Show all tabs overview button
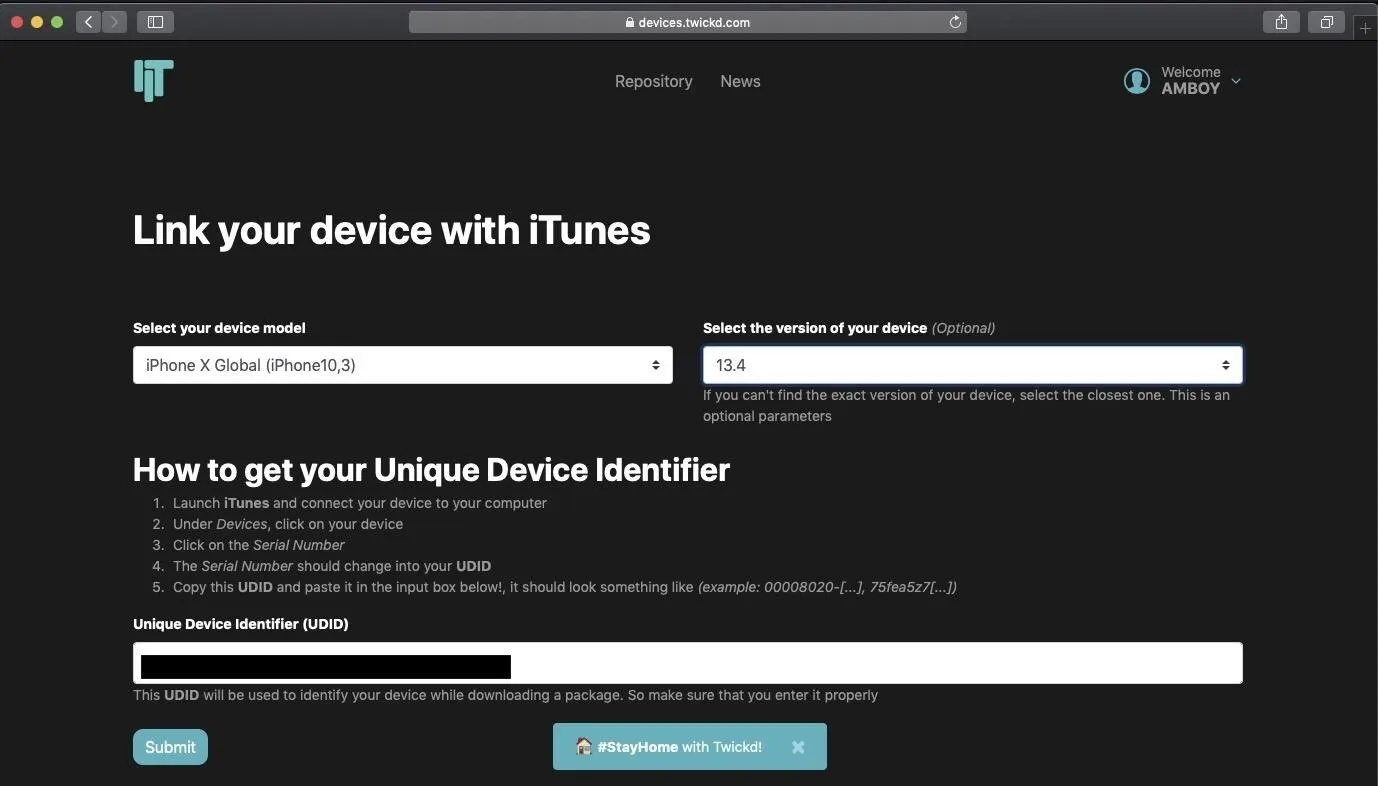 1326,21
